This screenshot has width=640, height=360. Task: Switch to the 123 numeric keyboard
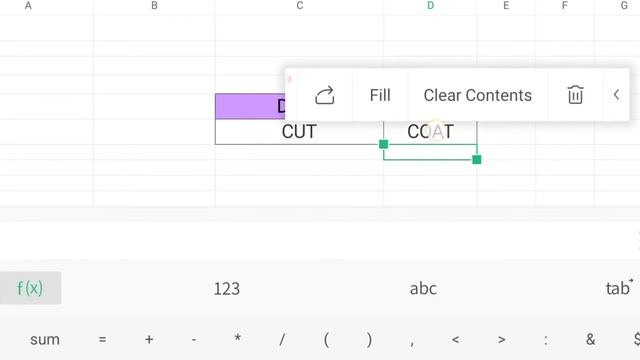(227, 289)
